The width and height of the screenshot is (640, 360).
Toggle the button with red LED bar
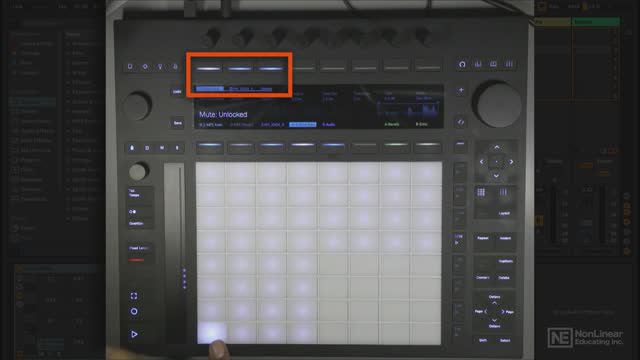137,260
